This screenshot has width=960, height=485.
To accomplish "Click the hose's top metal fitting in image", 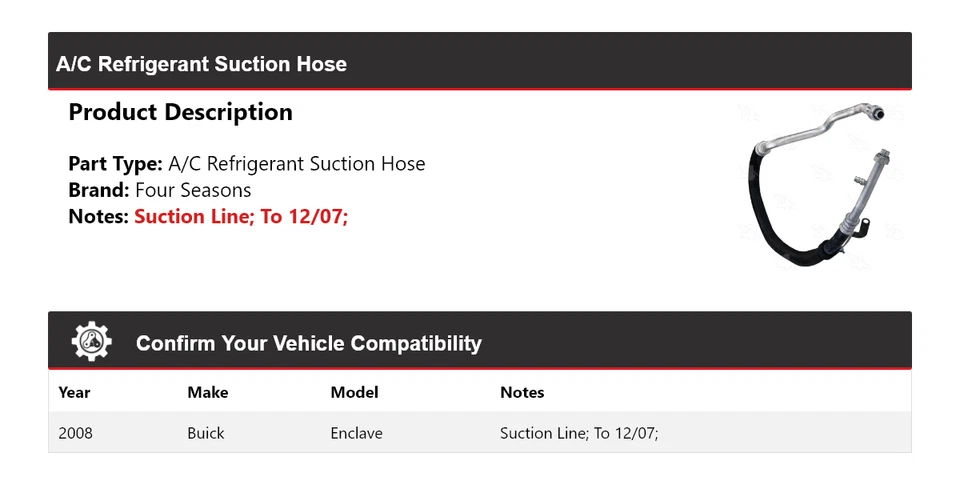I will pyautogui.click(x=872, y=114).
